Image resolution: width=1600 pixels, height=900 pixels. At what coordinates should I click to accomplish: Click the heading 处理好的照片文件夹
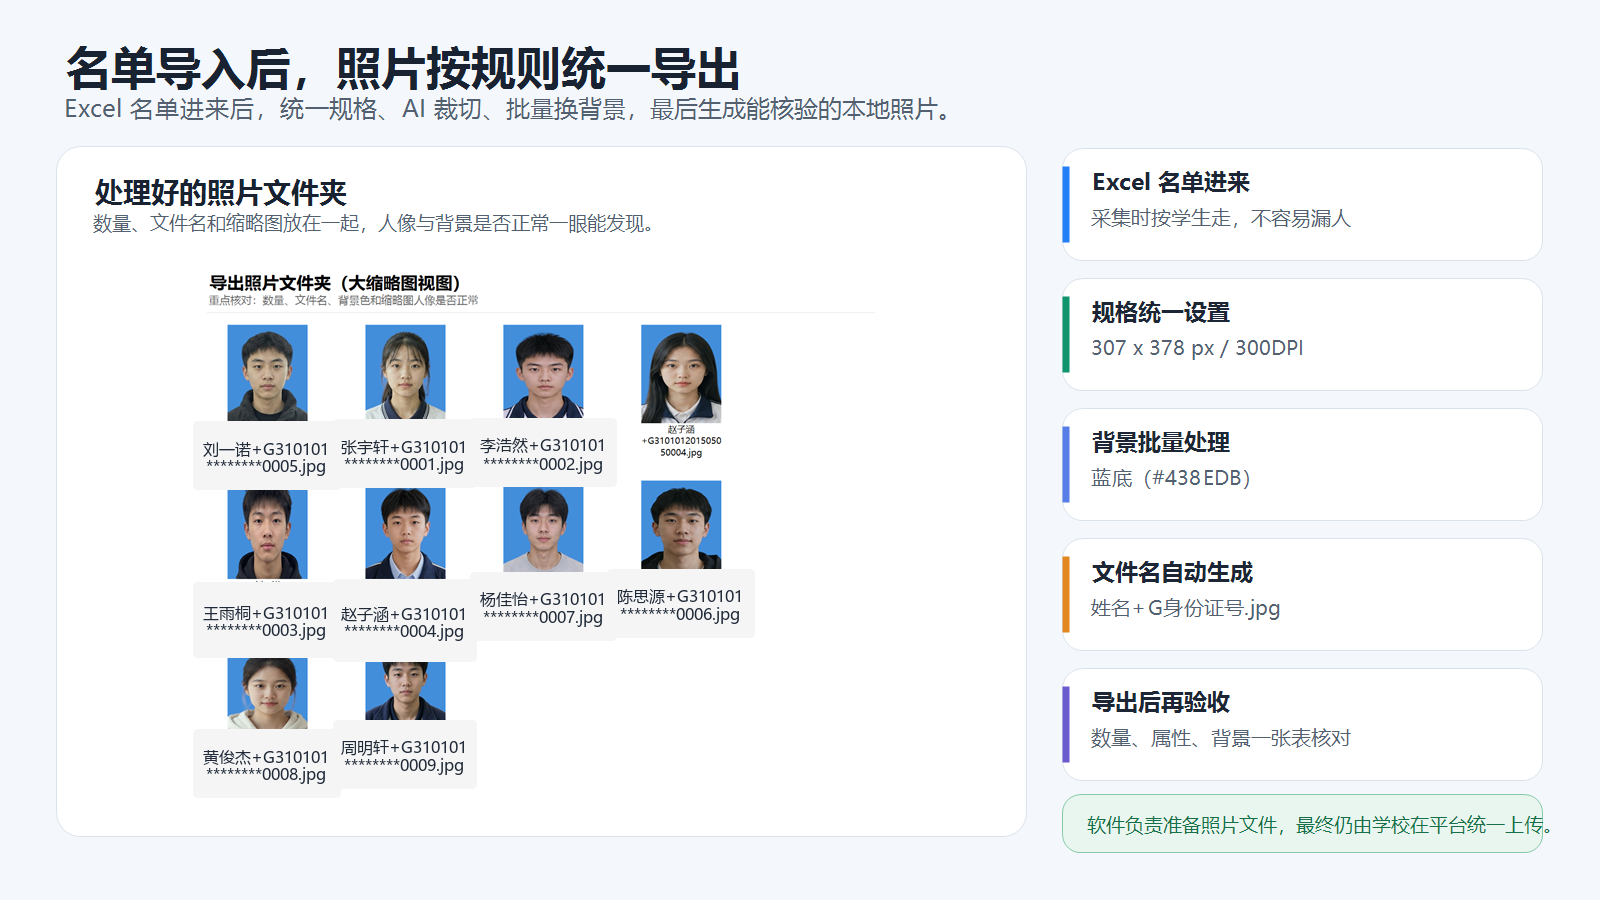[x=220, y=193]
